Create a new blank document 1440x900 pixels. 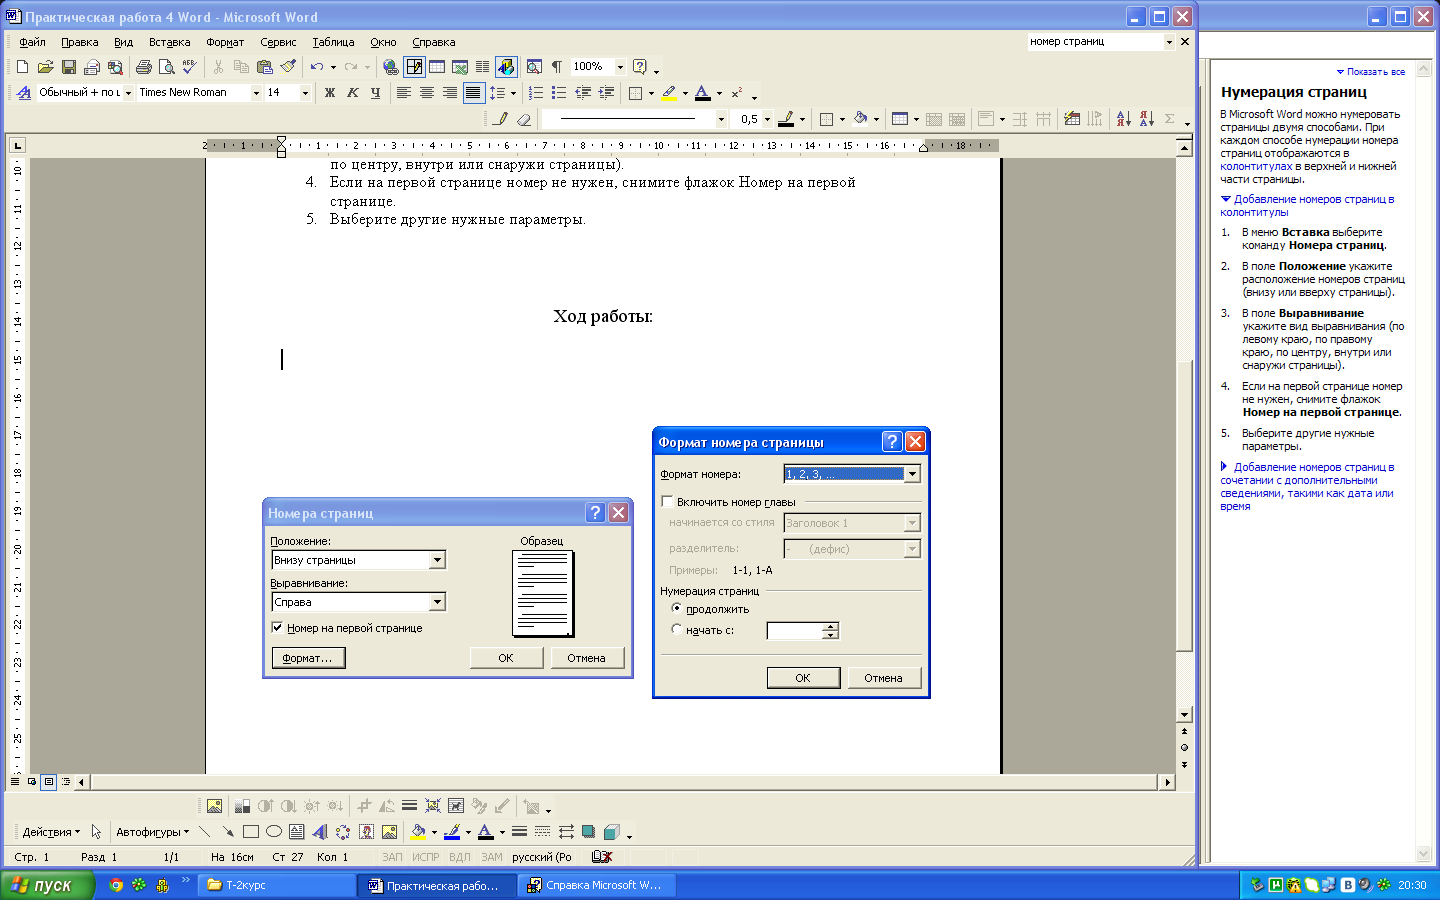coord(22,67)
